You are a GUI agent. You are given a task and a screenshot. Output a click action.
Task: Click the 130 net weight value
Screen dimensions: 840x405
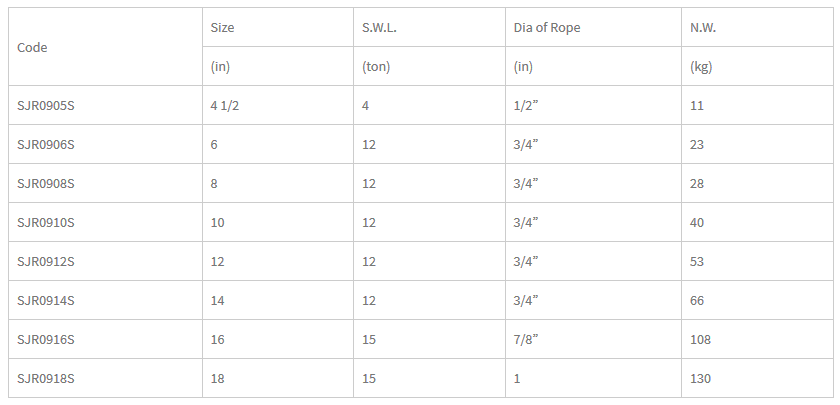coord(701,379)
